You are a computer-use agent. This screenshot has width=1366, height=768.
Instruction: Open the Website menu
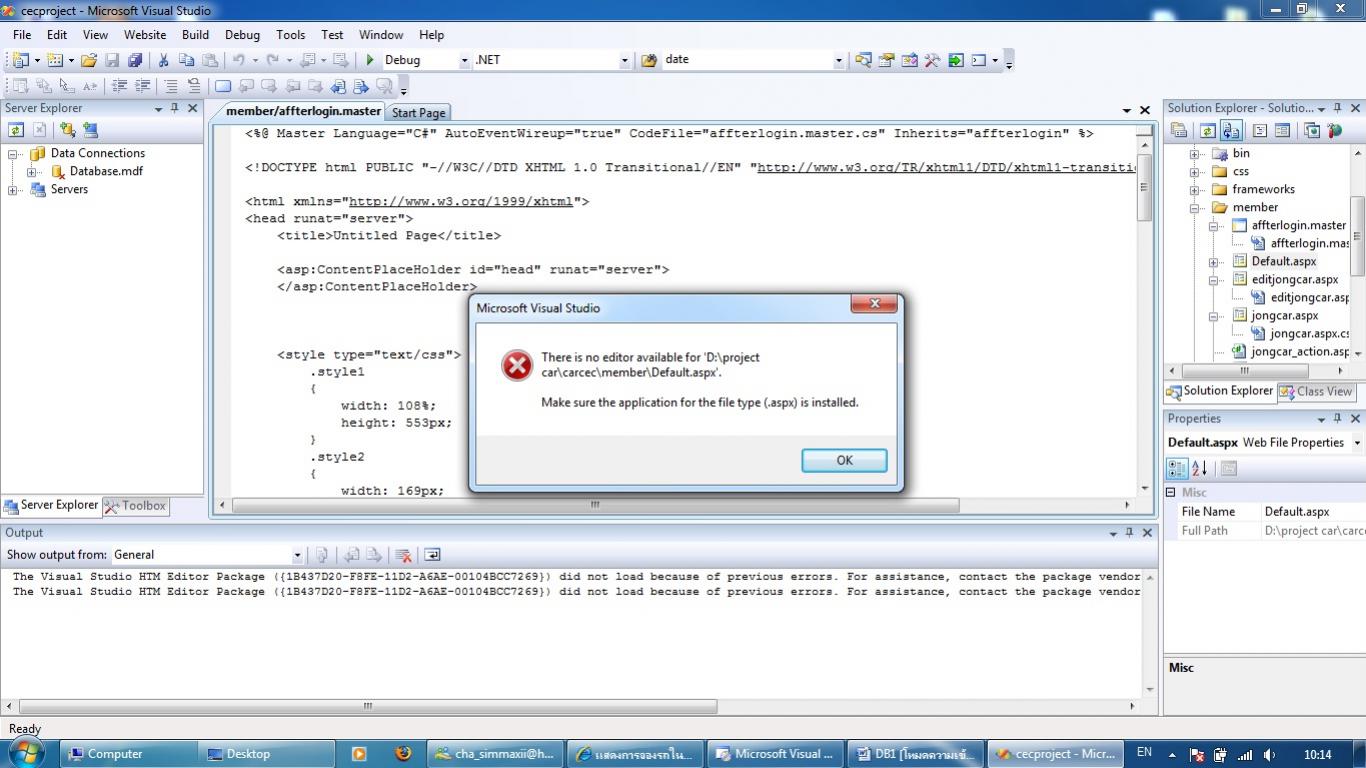pos(145,34)
